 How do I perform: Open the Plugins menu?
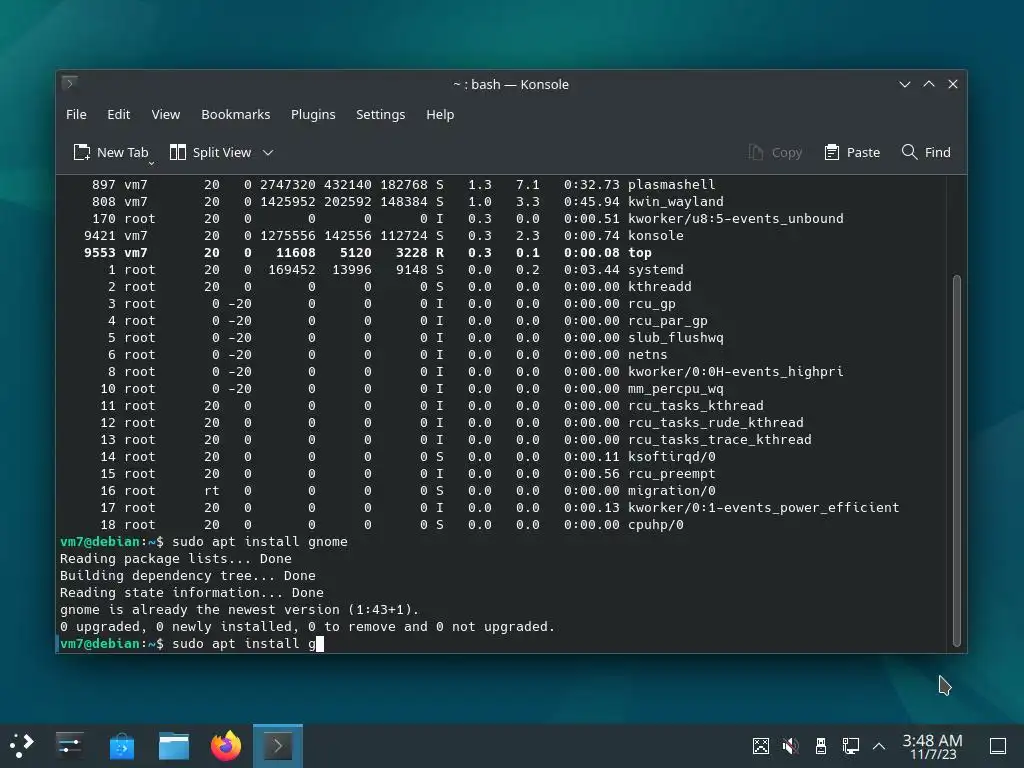pyautogui.click(x=313, y=114)
